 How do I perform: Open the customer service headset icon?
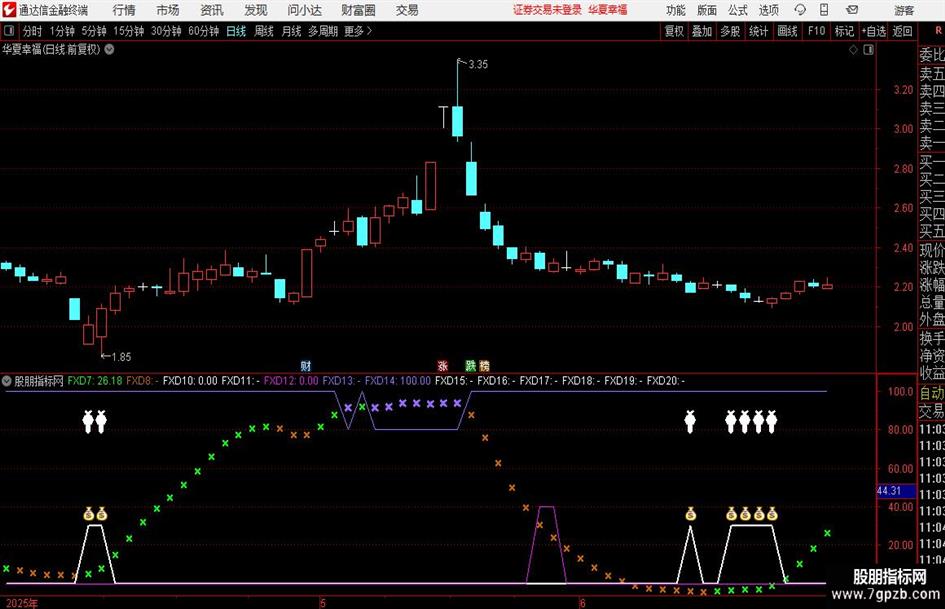[x=800, y=10]
